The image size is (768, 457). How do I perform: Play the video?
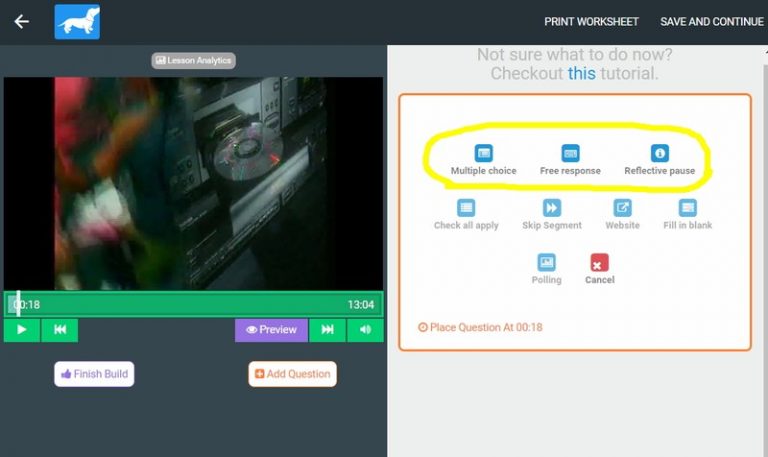22,330
